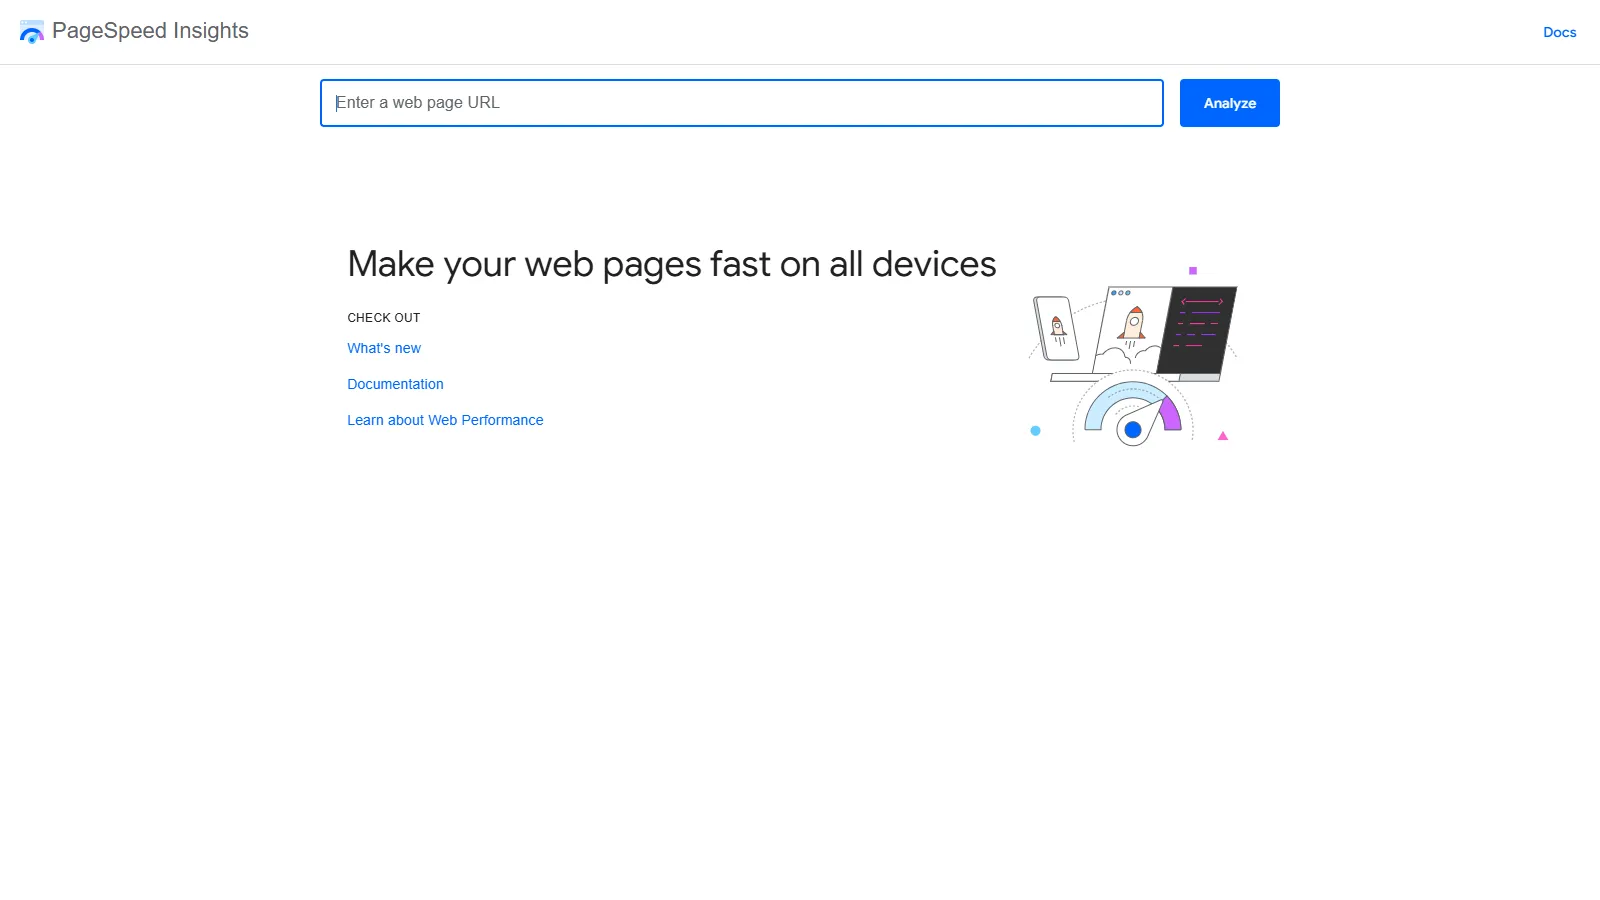The image size is (1600, 900).
Task: Follow the Learn about Web Performance link
Action: click(445, 419)
